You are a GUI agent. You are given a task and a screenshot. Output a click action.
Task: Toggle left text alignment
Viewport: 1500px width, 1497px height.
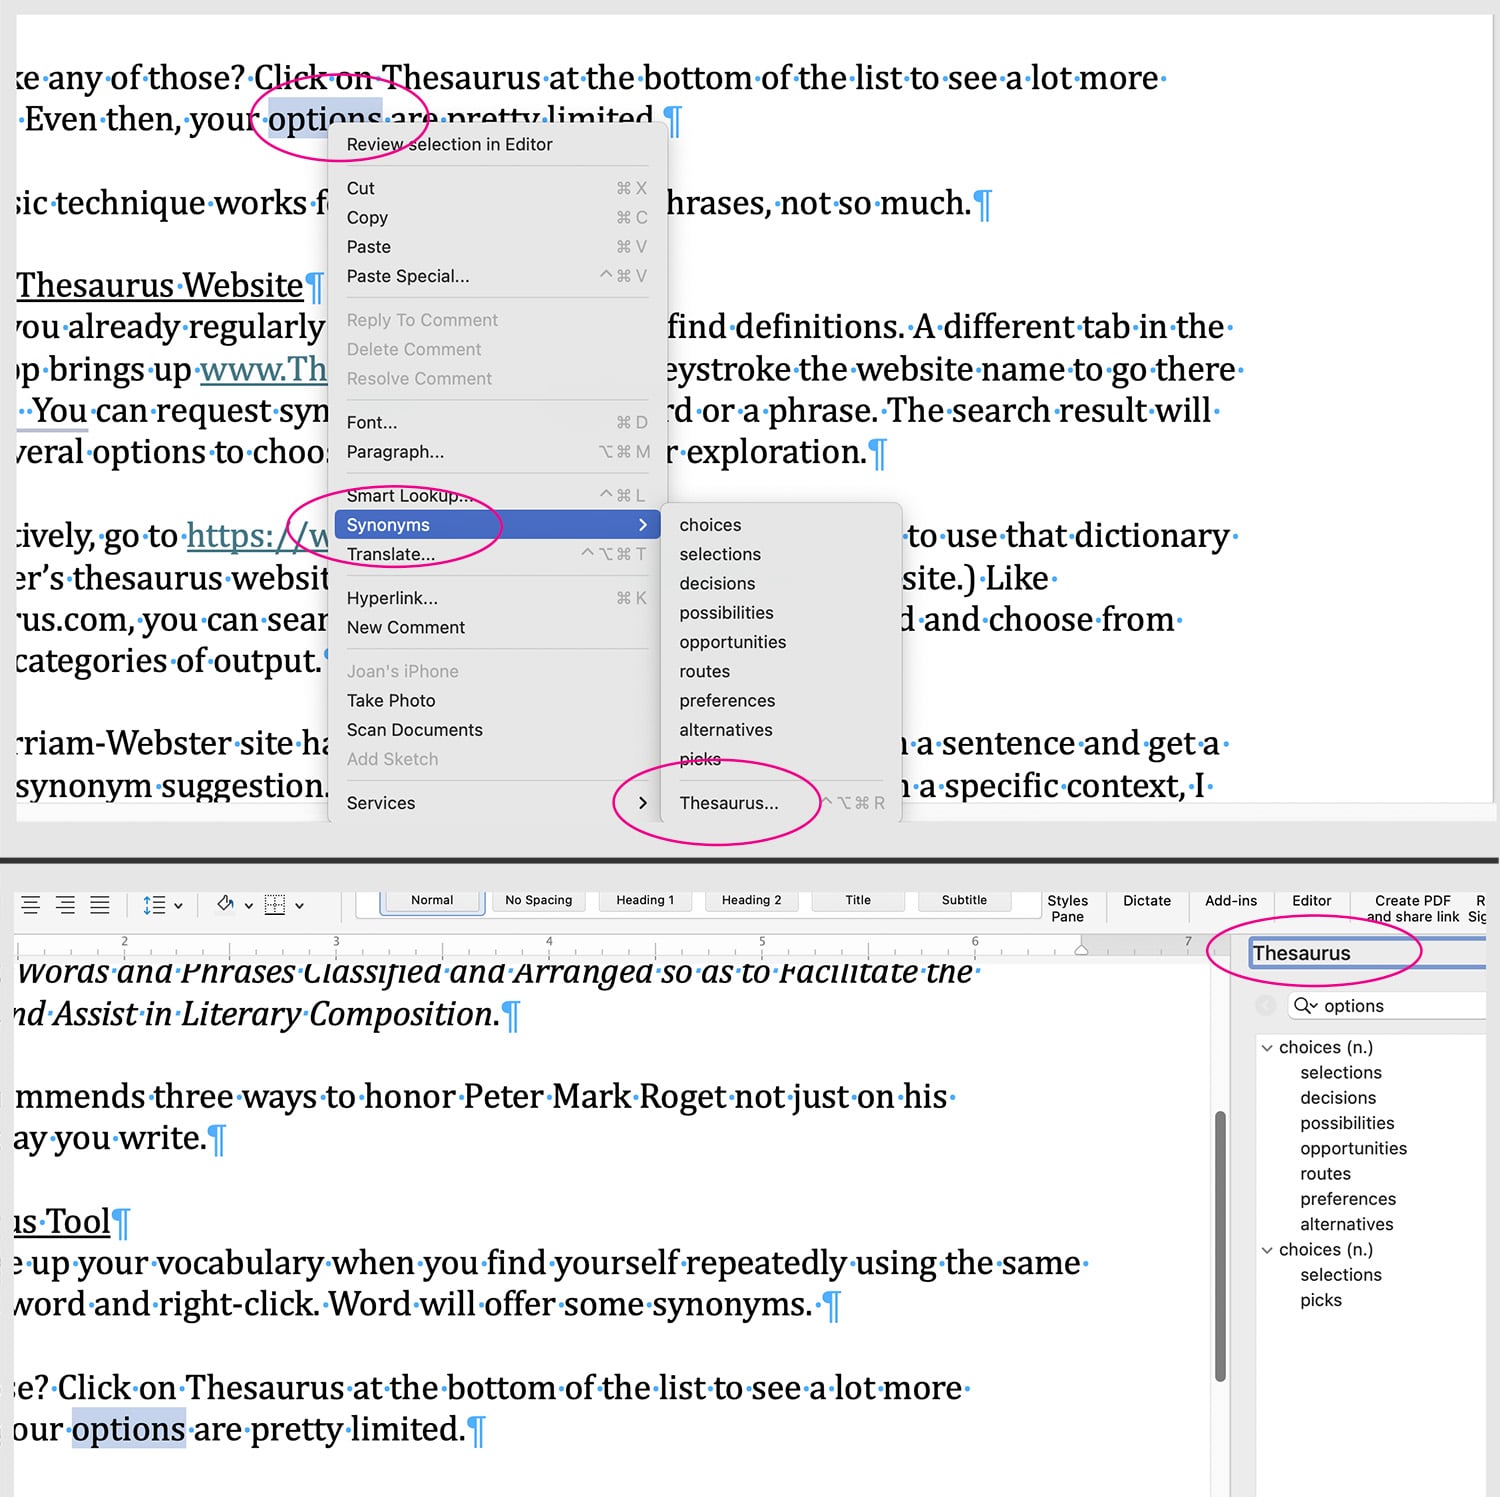(30, 905)
